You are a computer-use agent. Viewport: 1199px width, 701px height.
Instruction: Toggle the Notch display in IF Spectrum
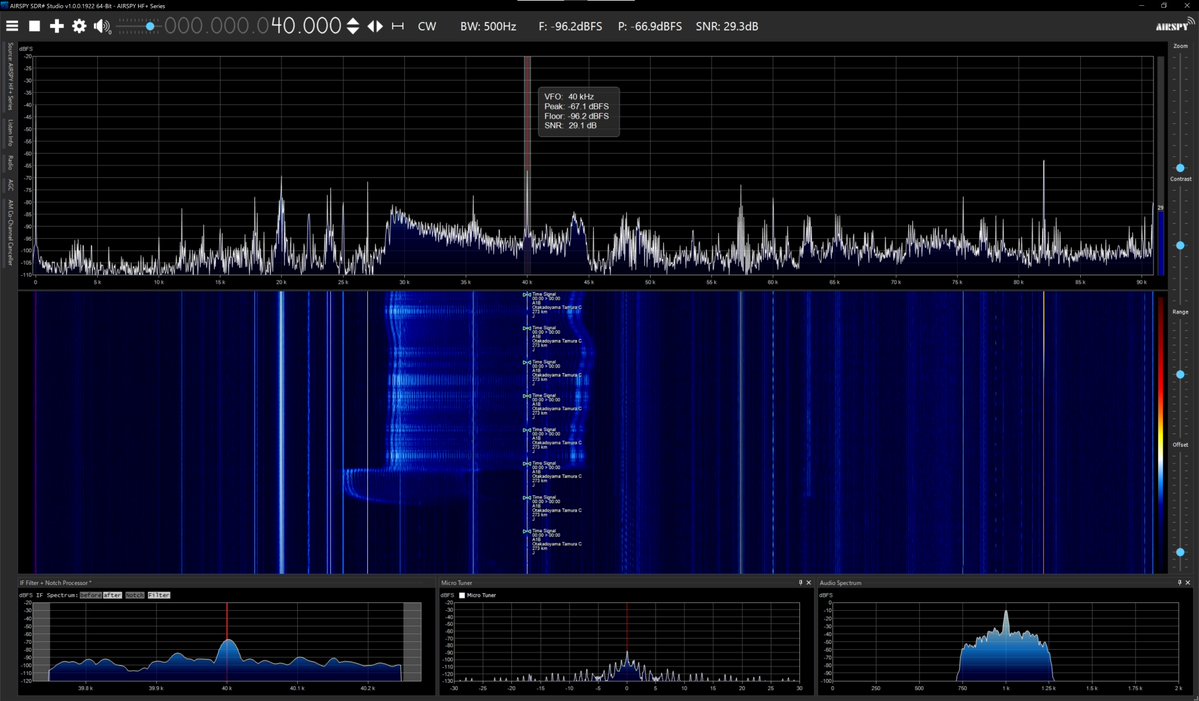135,595
